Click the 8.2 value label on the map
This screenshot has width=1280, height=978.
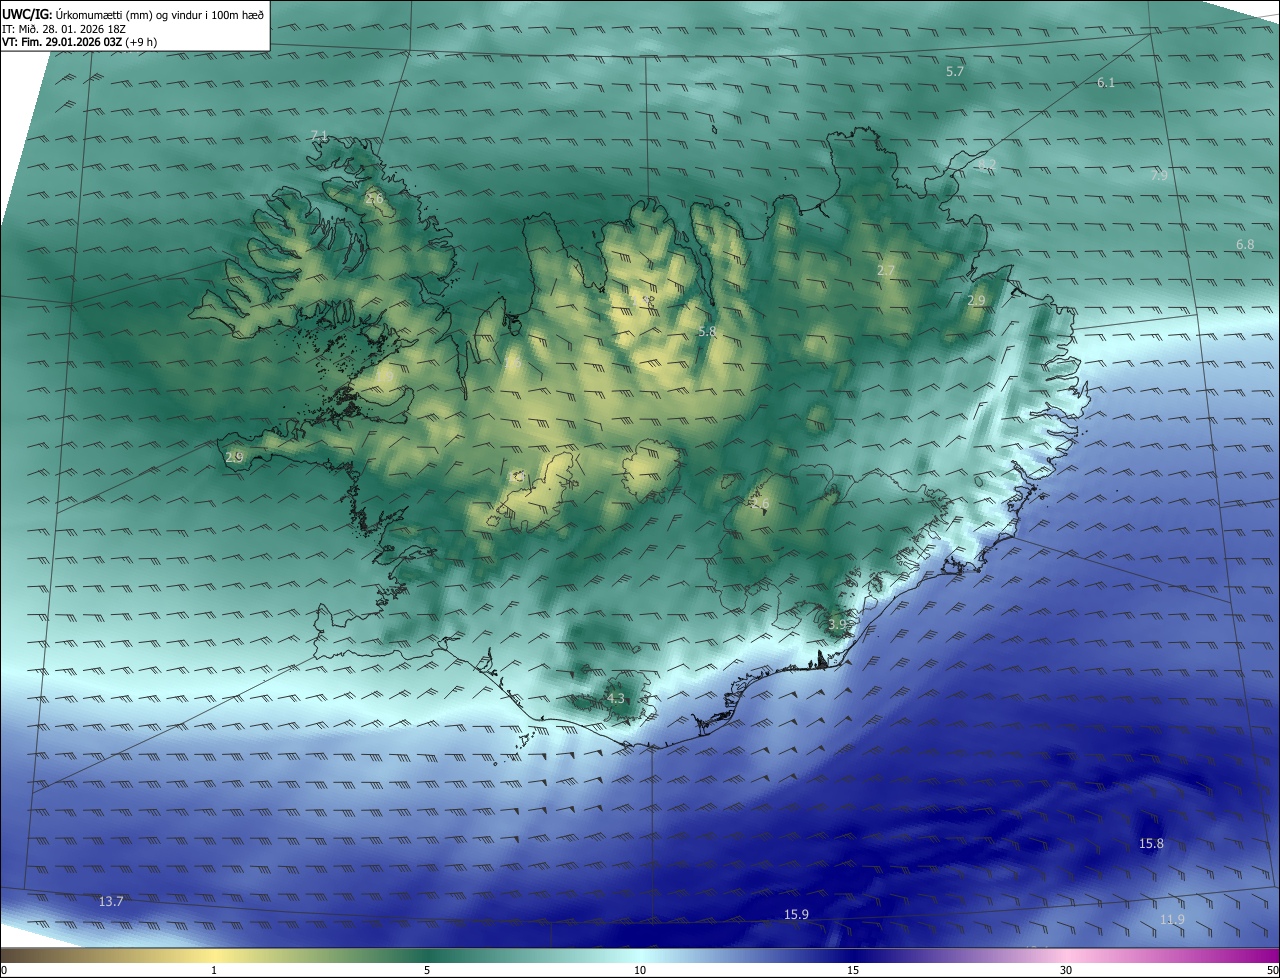point(986,165)
